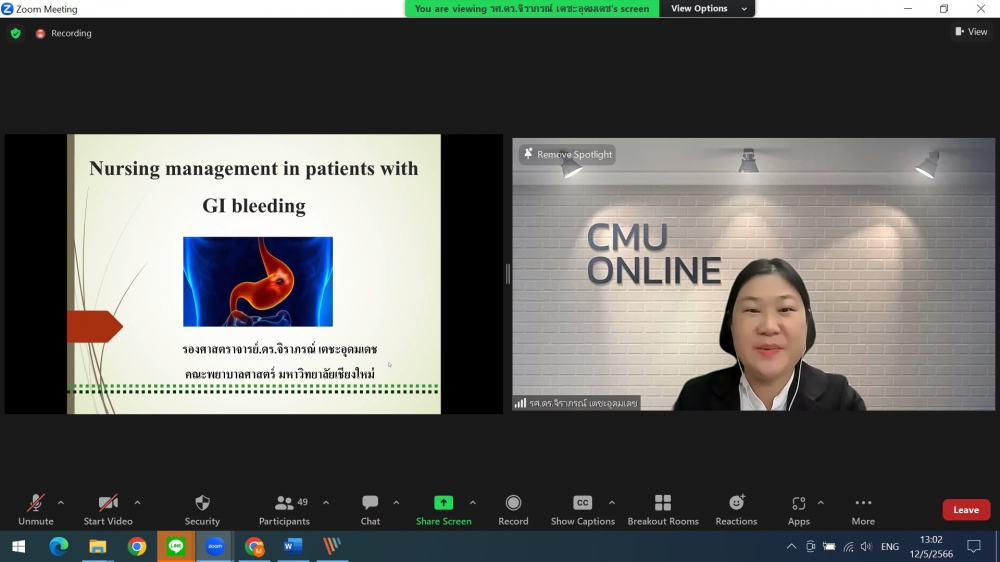Screen dimensions: 1000x562
Task: Click Remove Spotlight on speaker video
Action: point(567,155)
